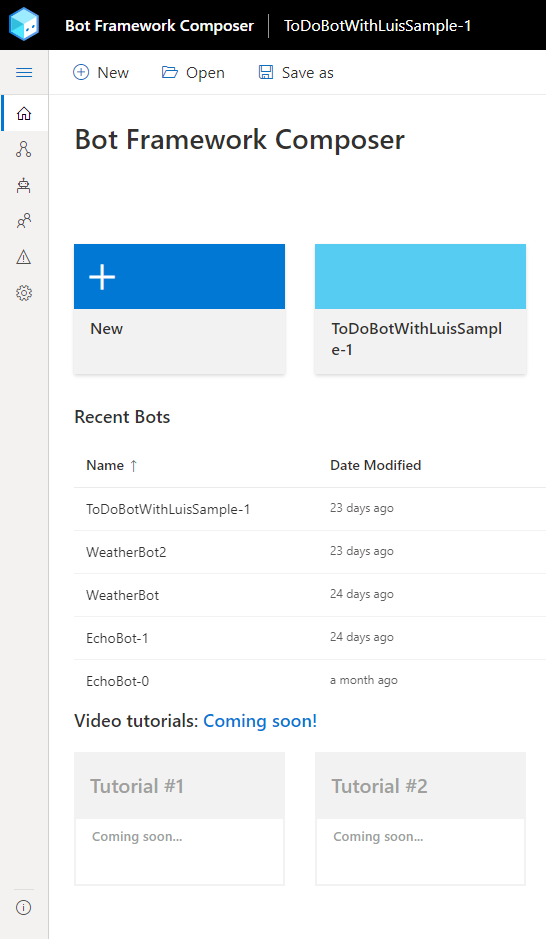Open the settings gear icon
This screenshot has width=546, height=939.
pos(24,293)
